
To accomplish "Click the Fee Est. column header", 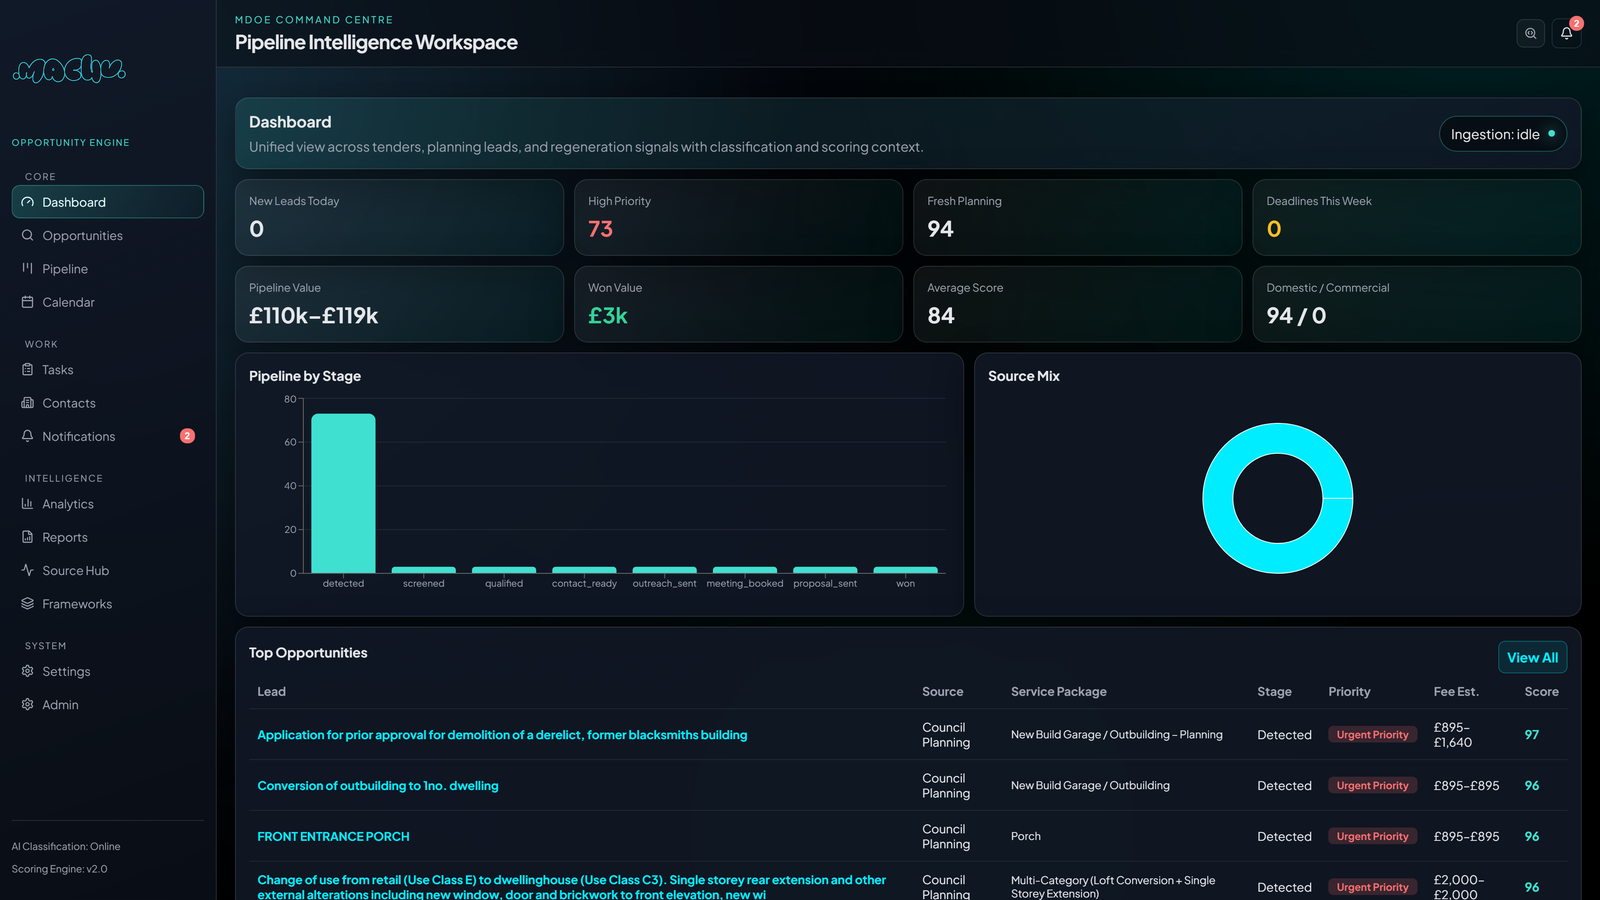I will 1456,692.
